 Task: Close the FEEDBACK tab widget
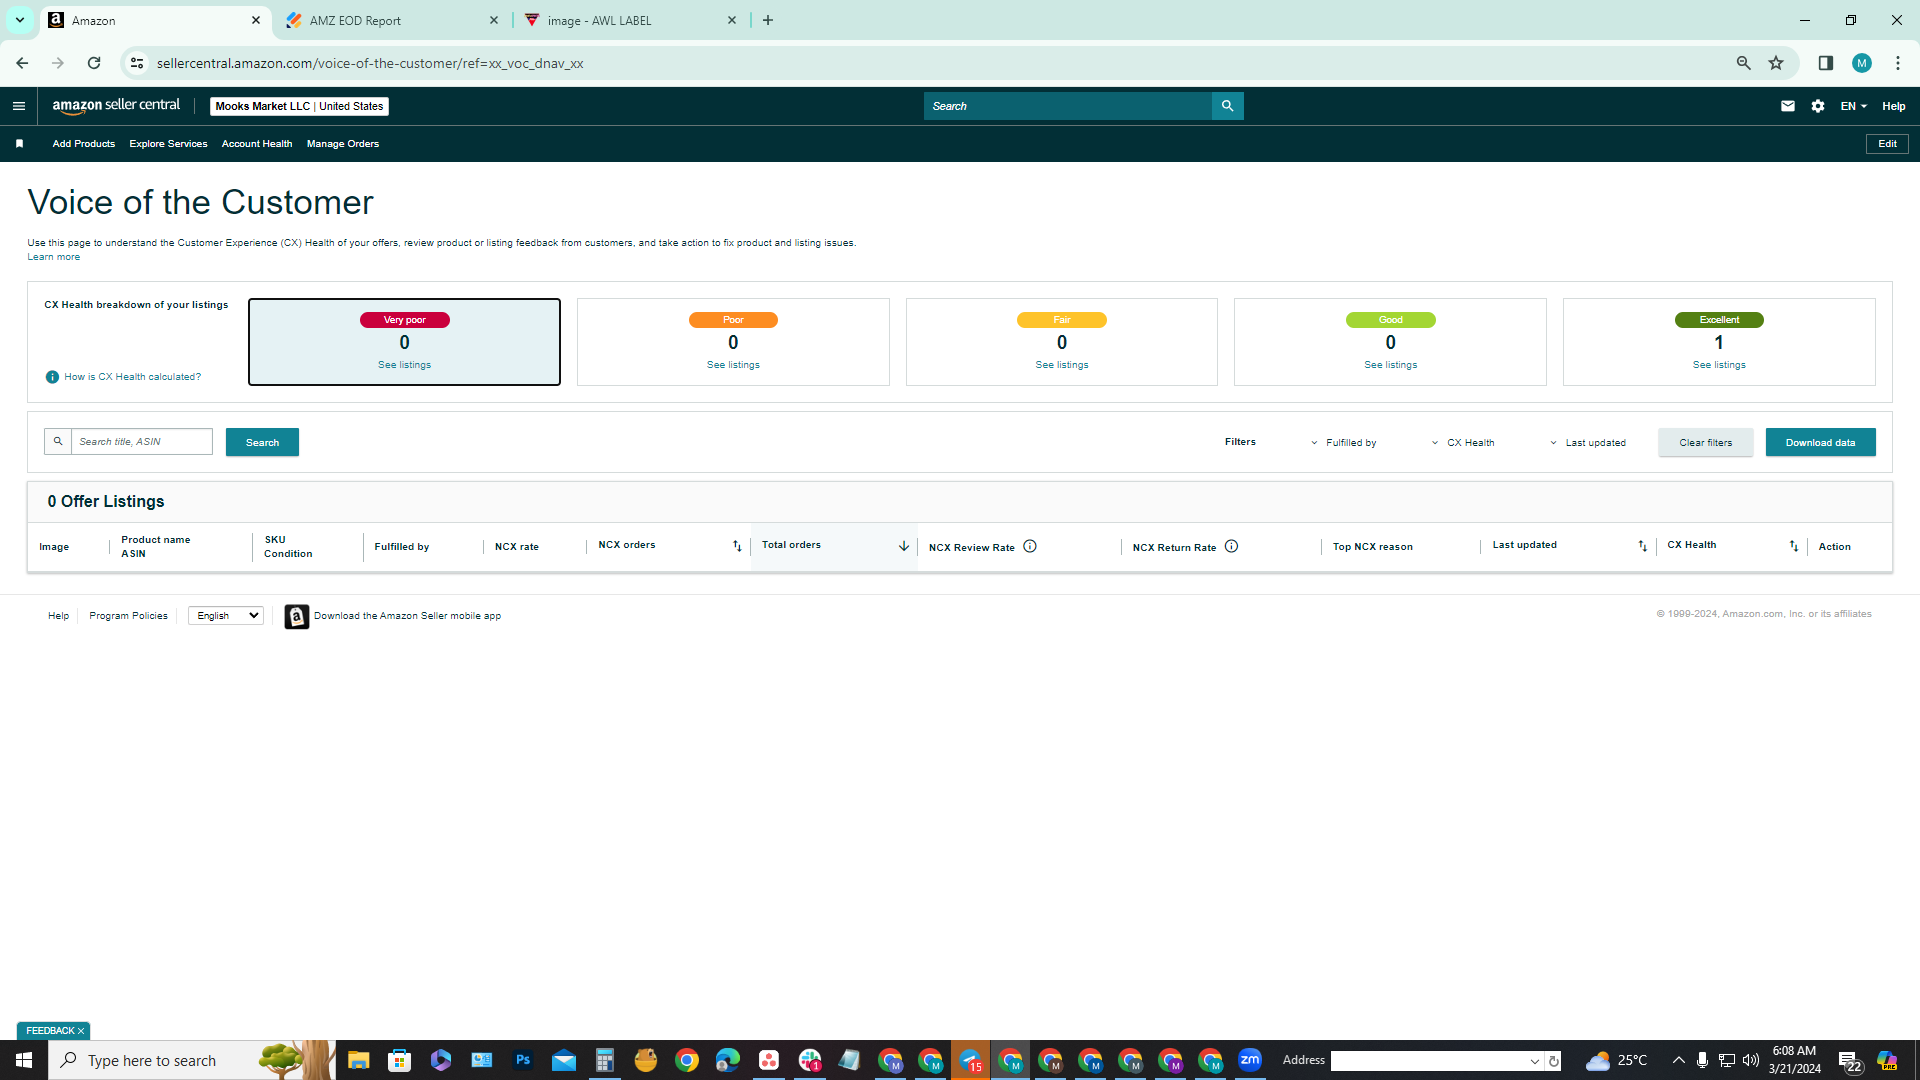81,1031
